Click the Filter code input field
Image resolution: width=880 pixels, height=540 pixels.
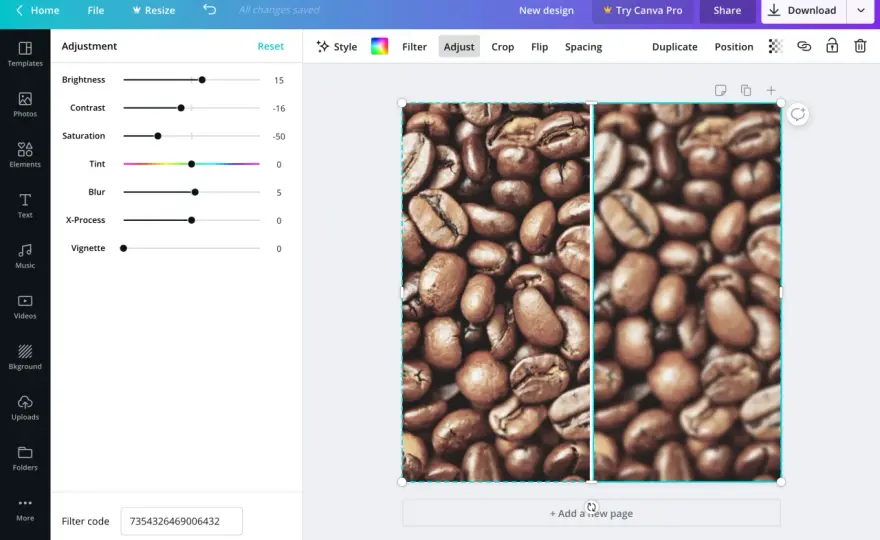[181, 521]
